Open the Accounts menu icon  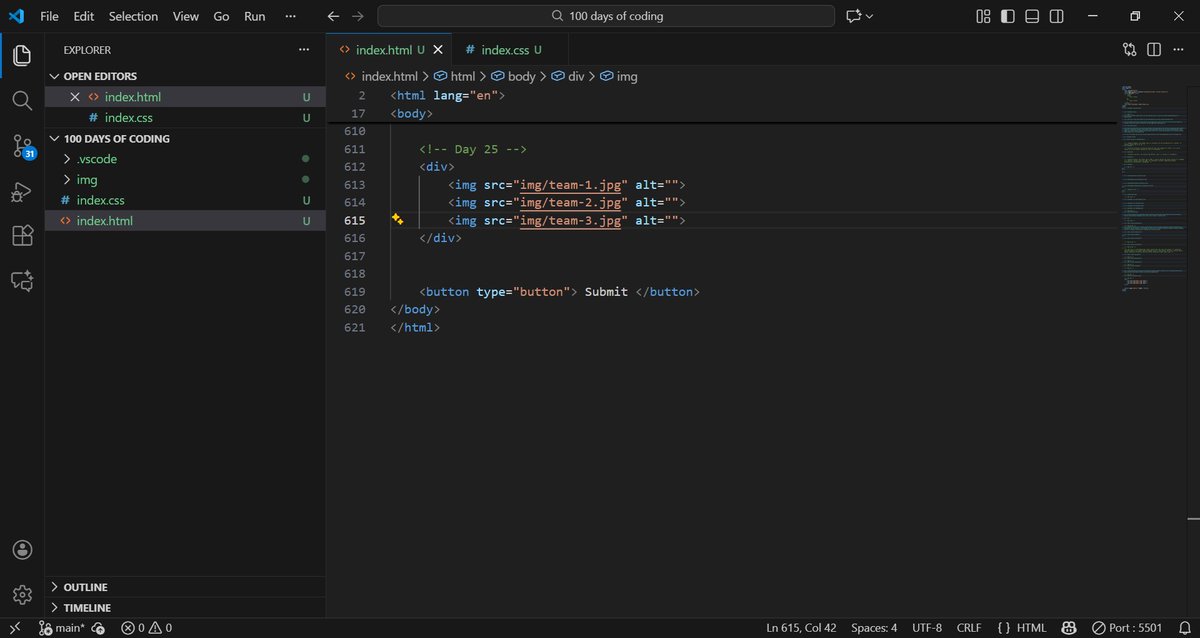point(22,549)
